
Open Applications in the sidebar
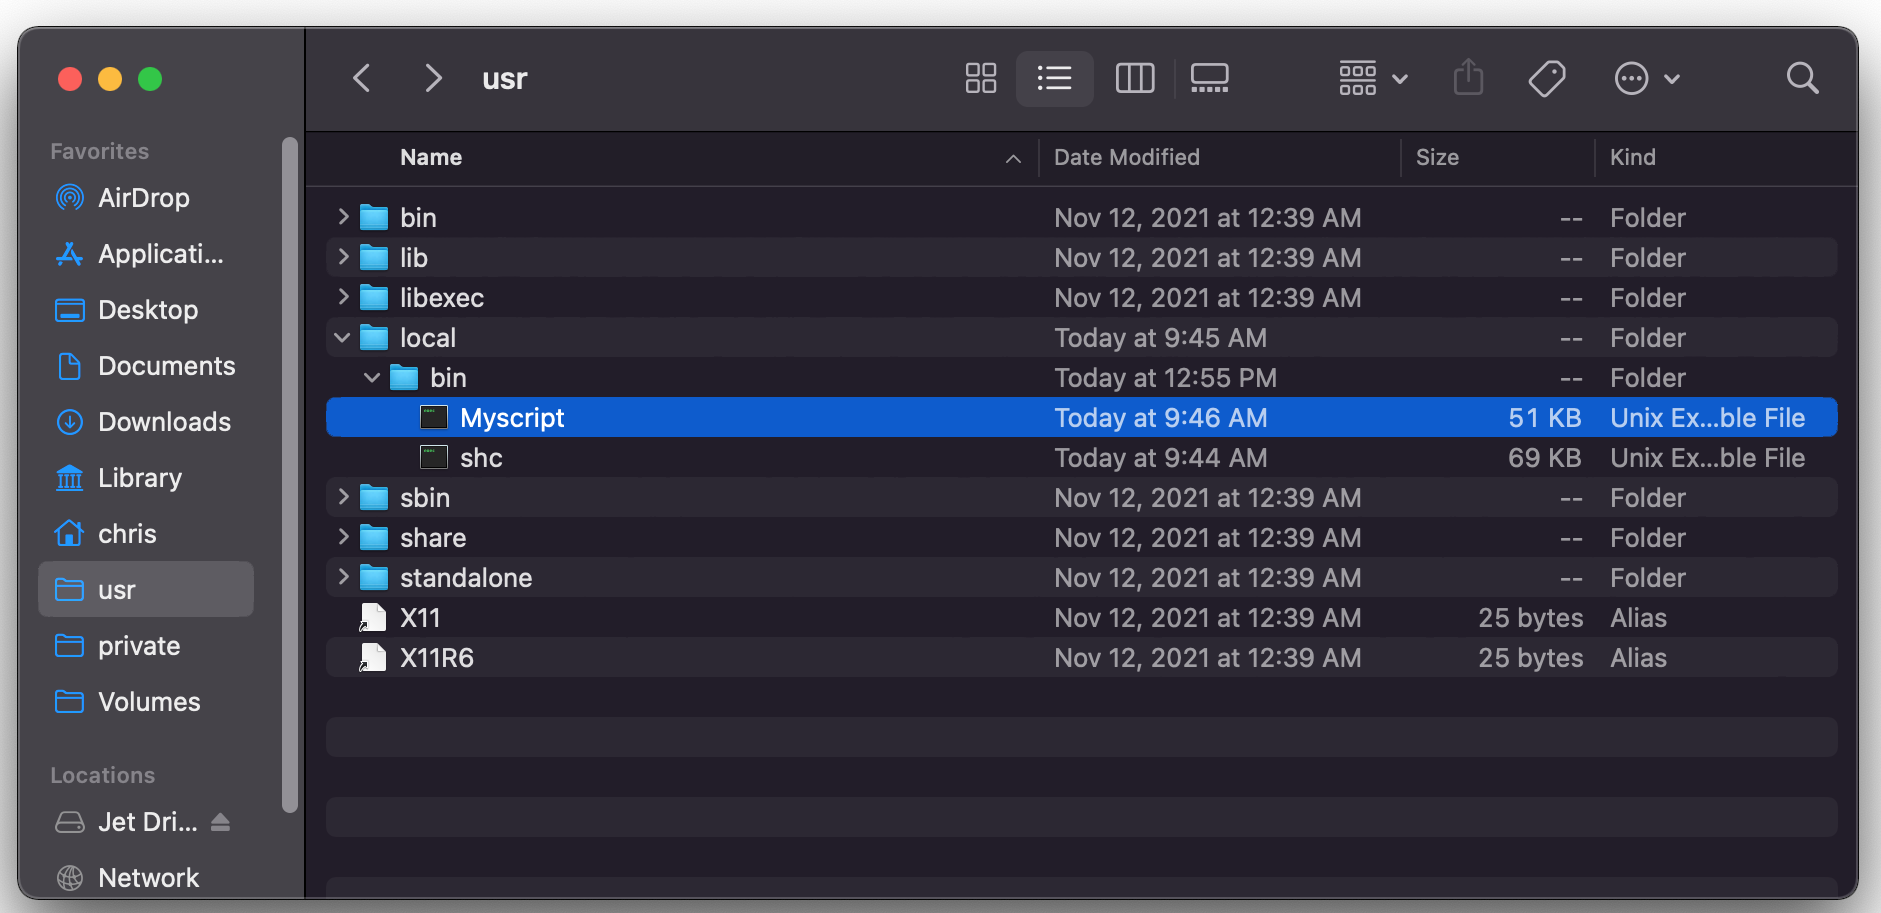[146, 254]
